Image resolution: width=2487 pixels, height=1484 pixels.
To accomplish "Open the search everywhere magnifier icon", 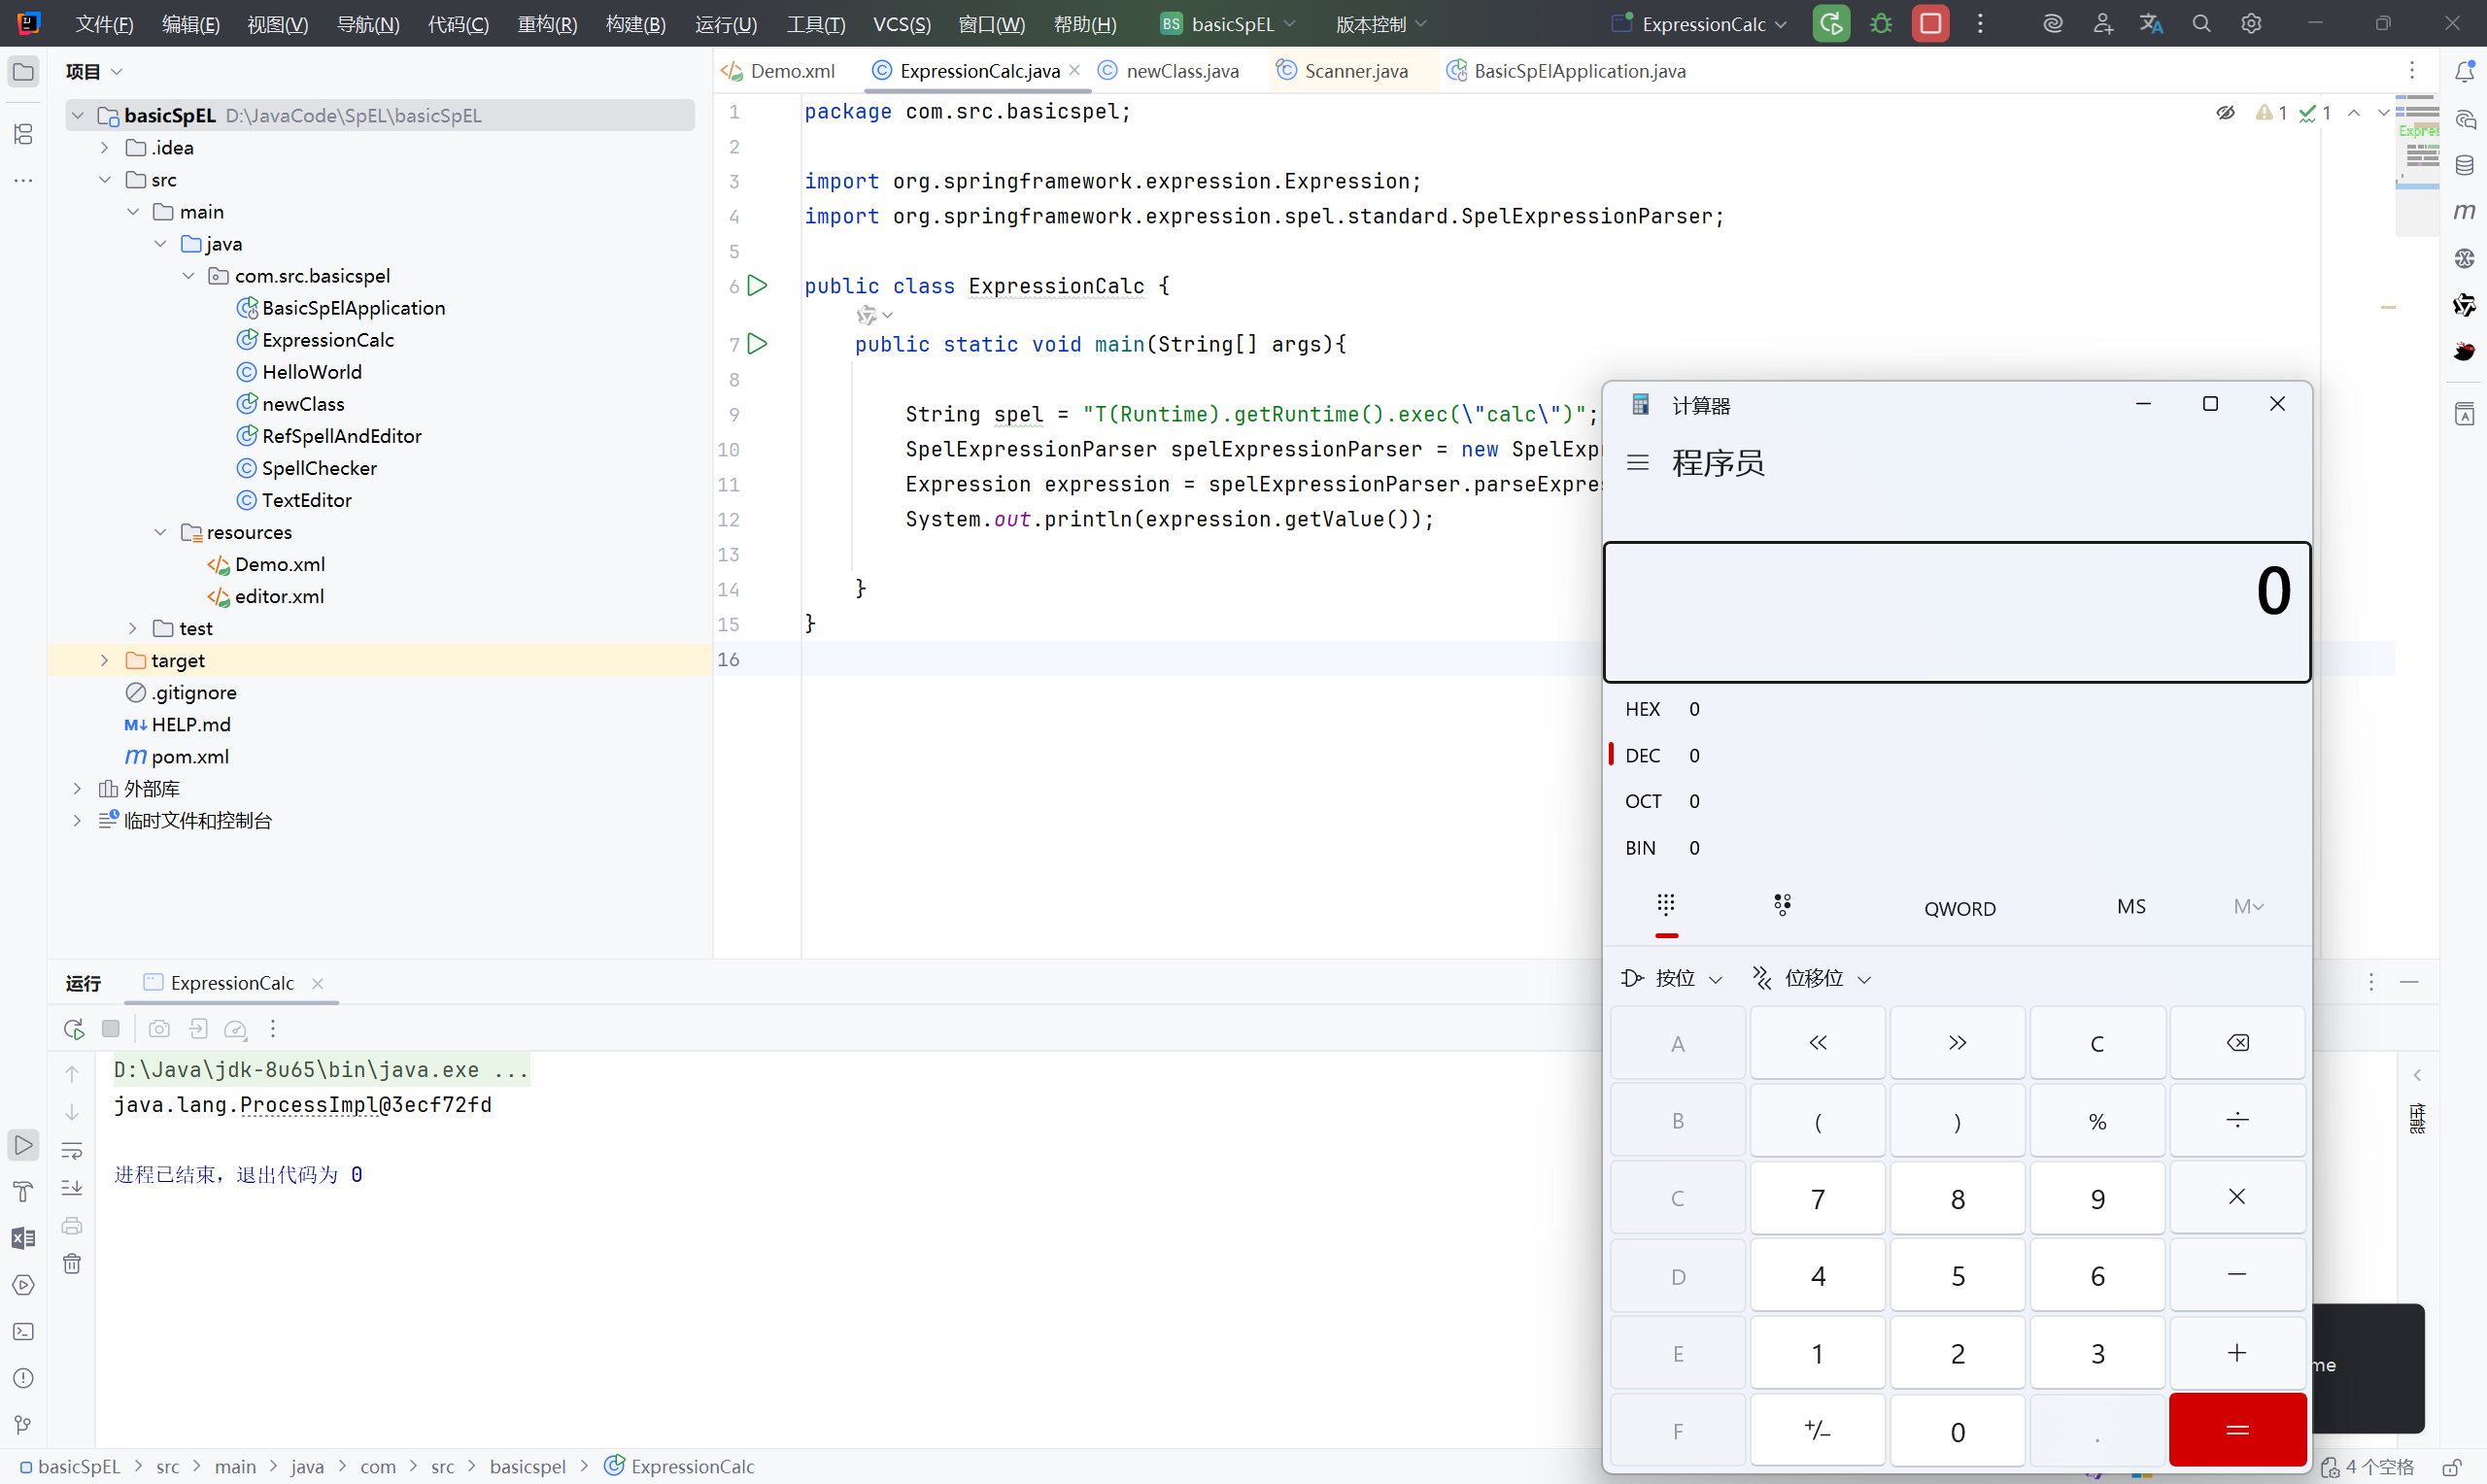I will [2200, 24].
